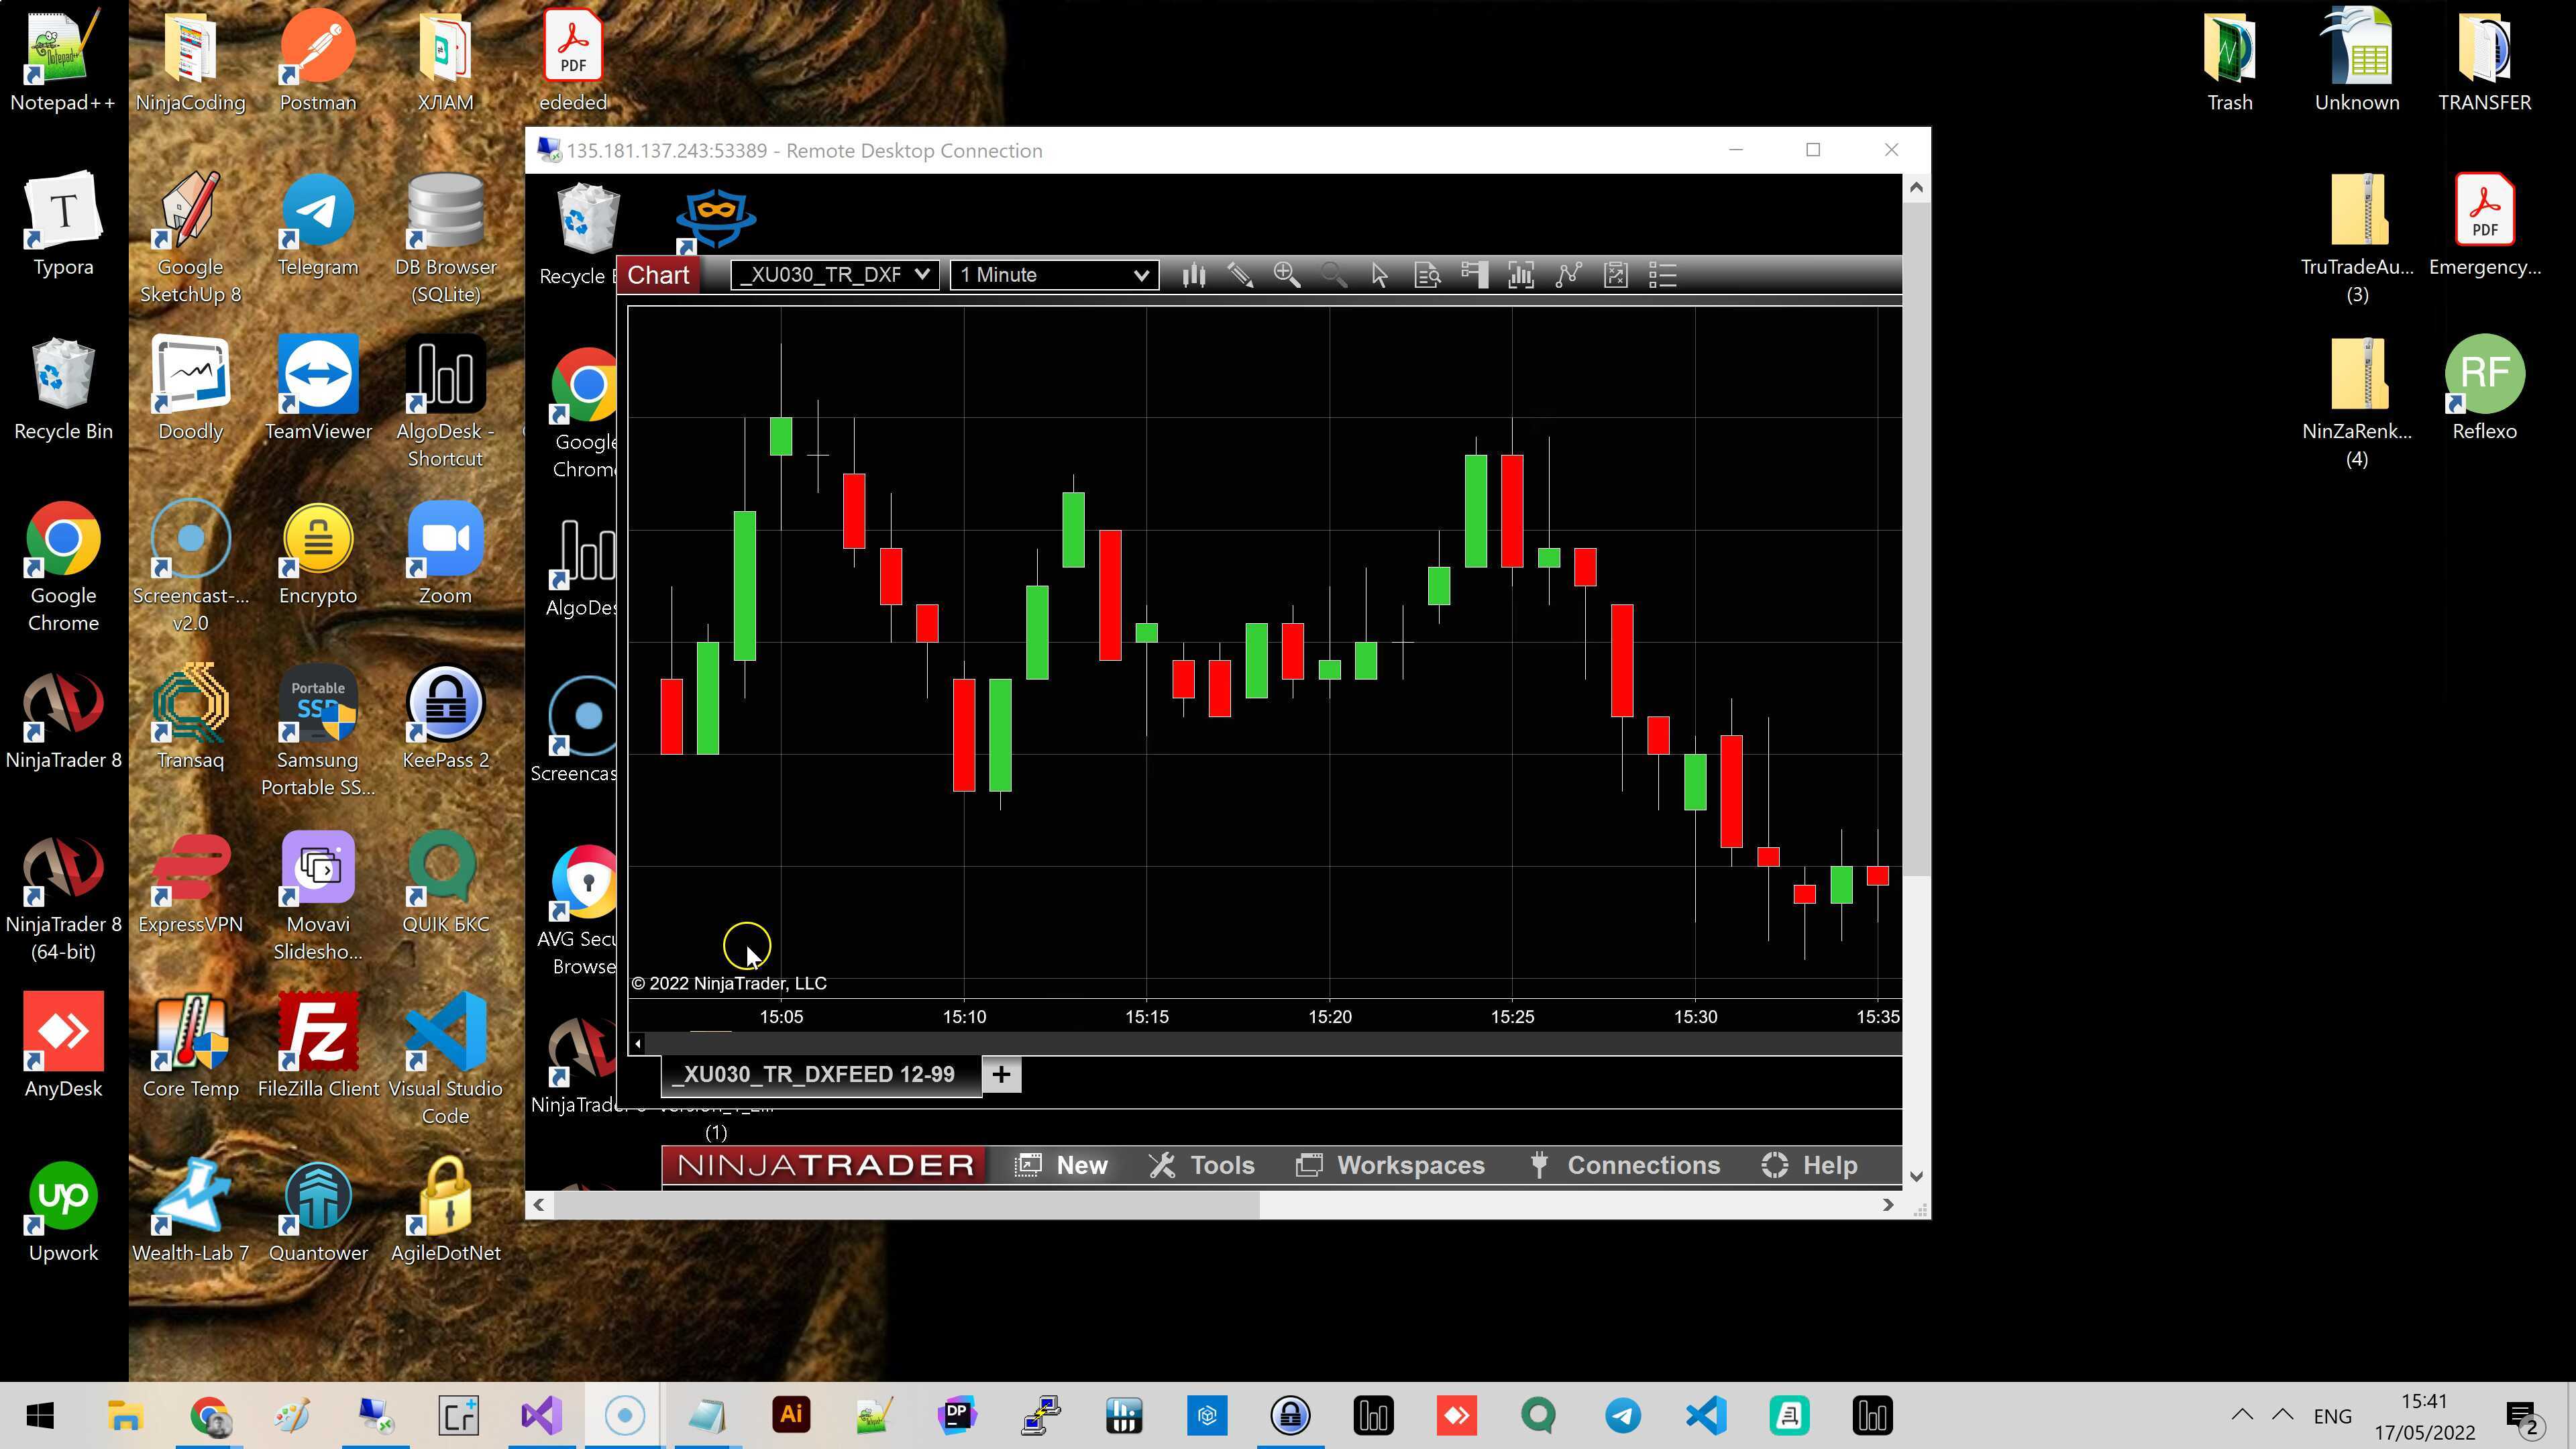Click the chart's horizontal time scroll left arrow

pos(637,1043)
